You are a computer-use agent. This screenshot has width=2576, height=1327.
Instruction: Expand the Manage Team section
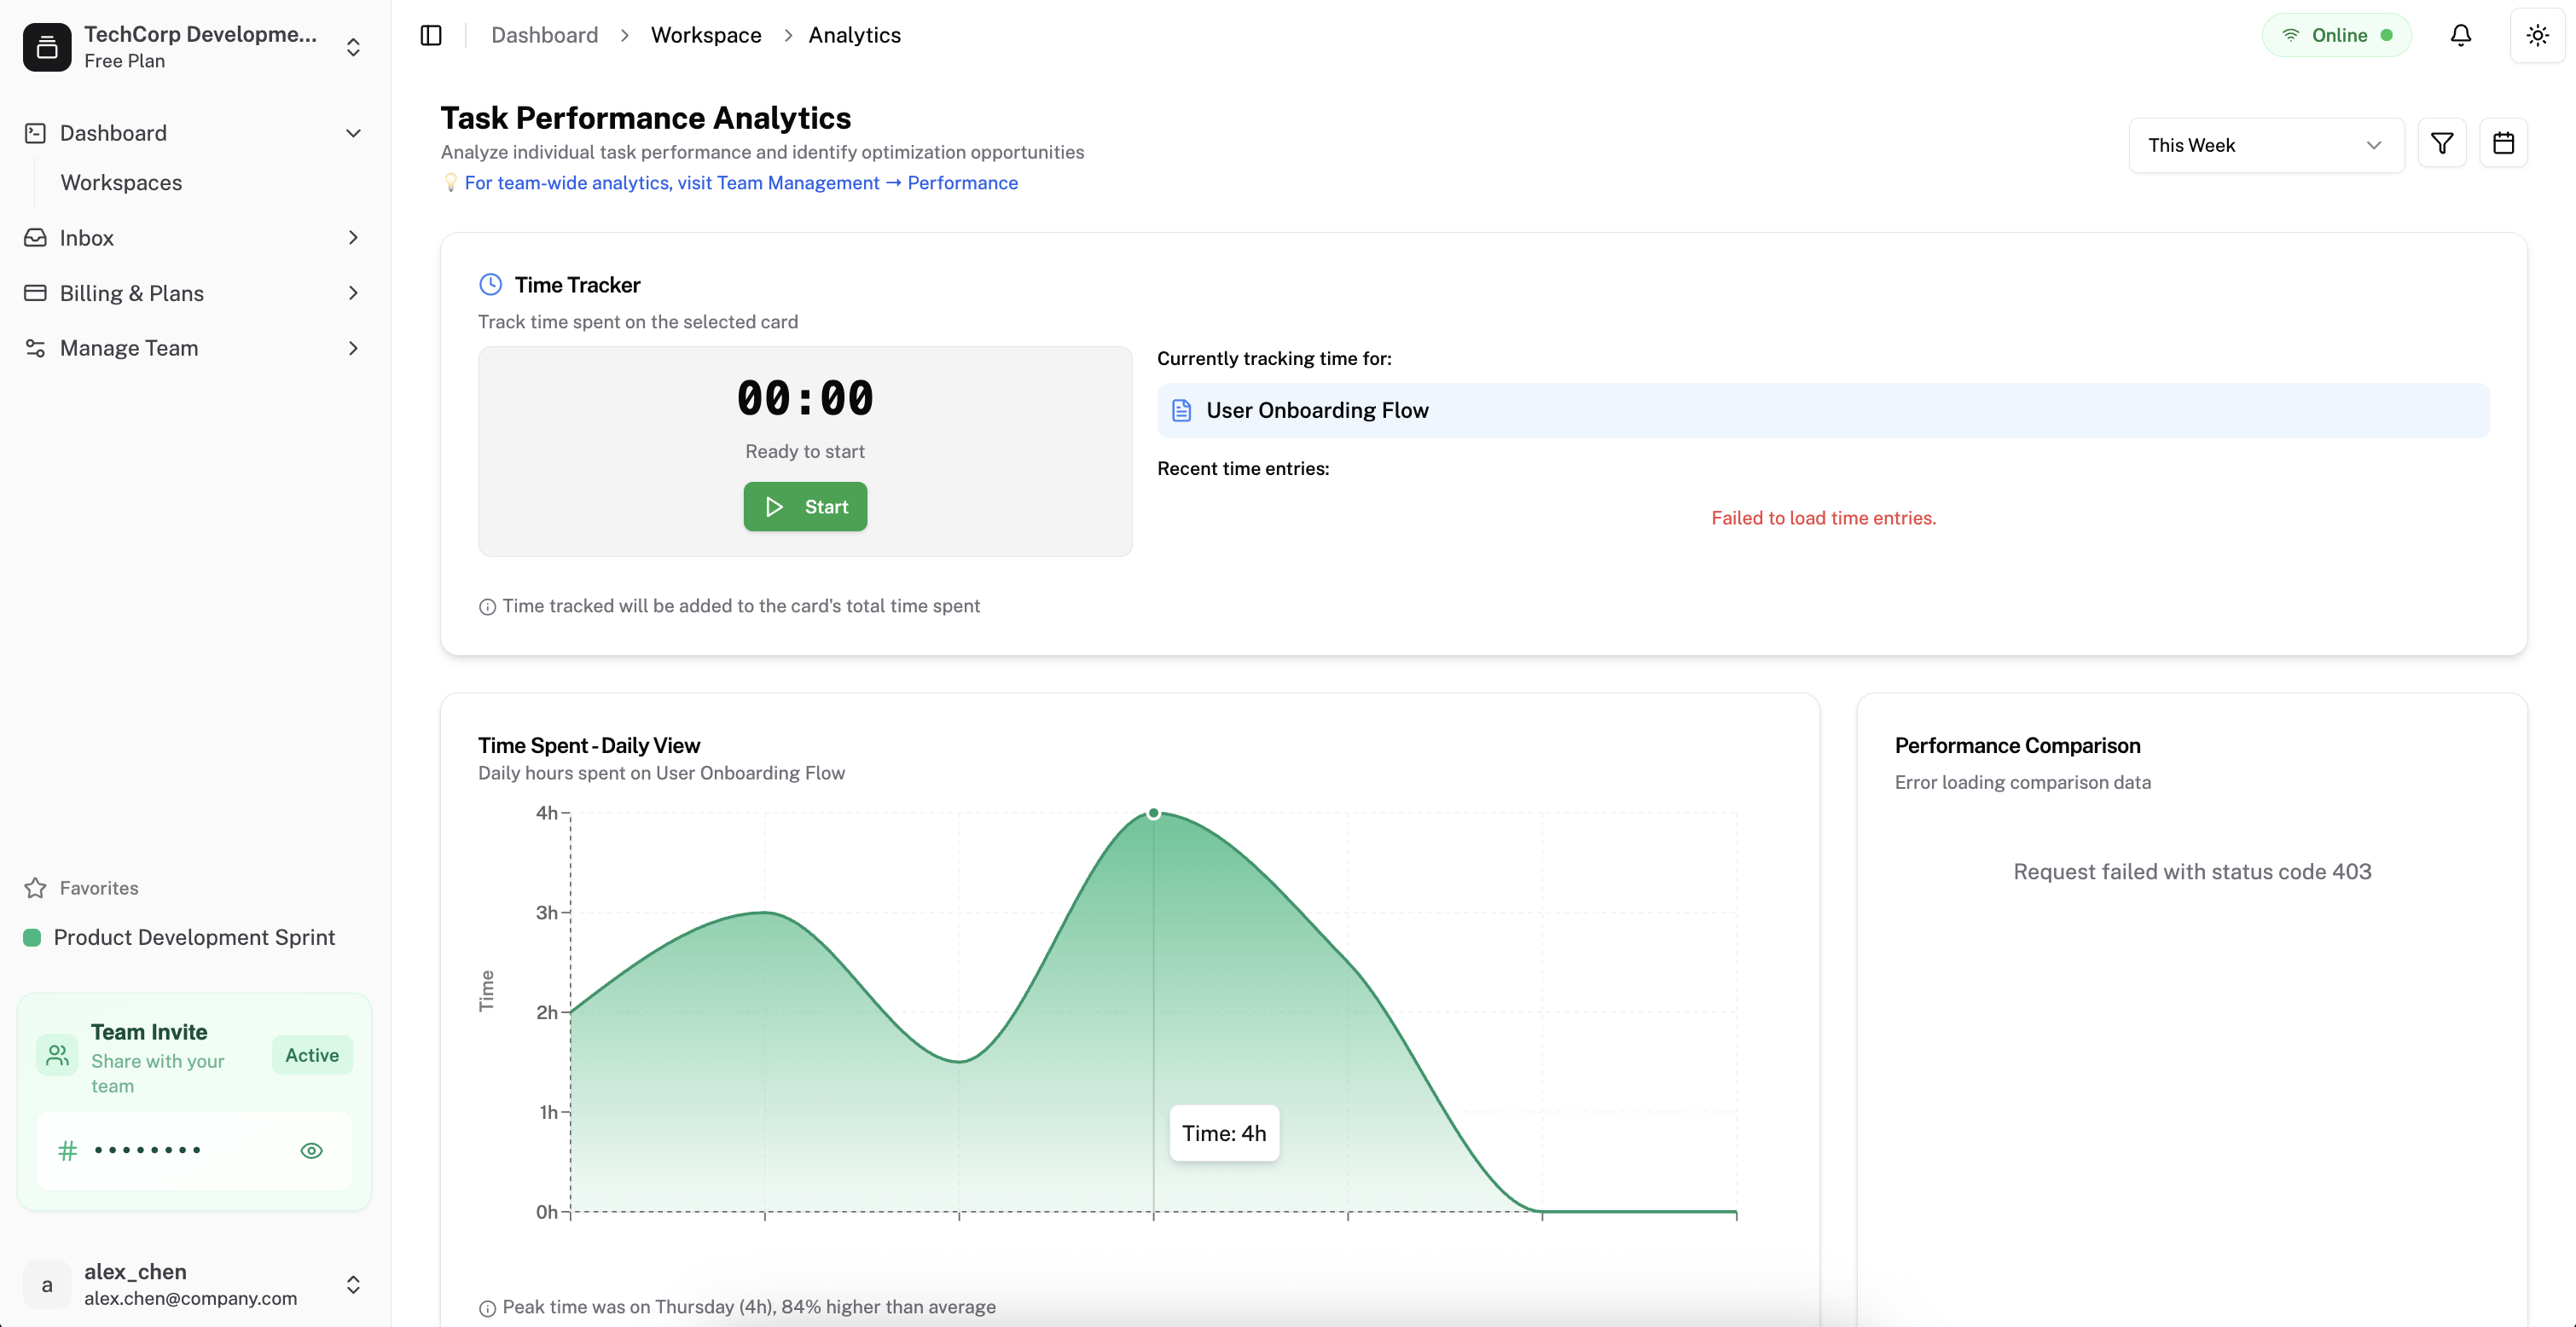(352, 347)
